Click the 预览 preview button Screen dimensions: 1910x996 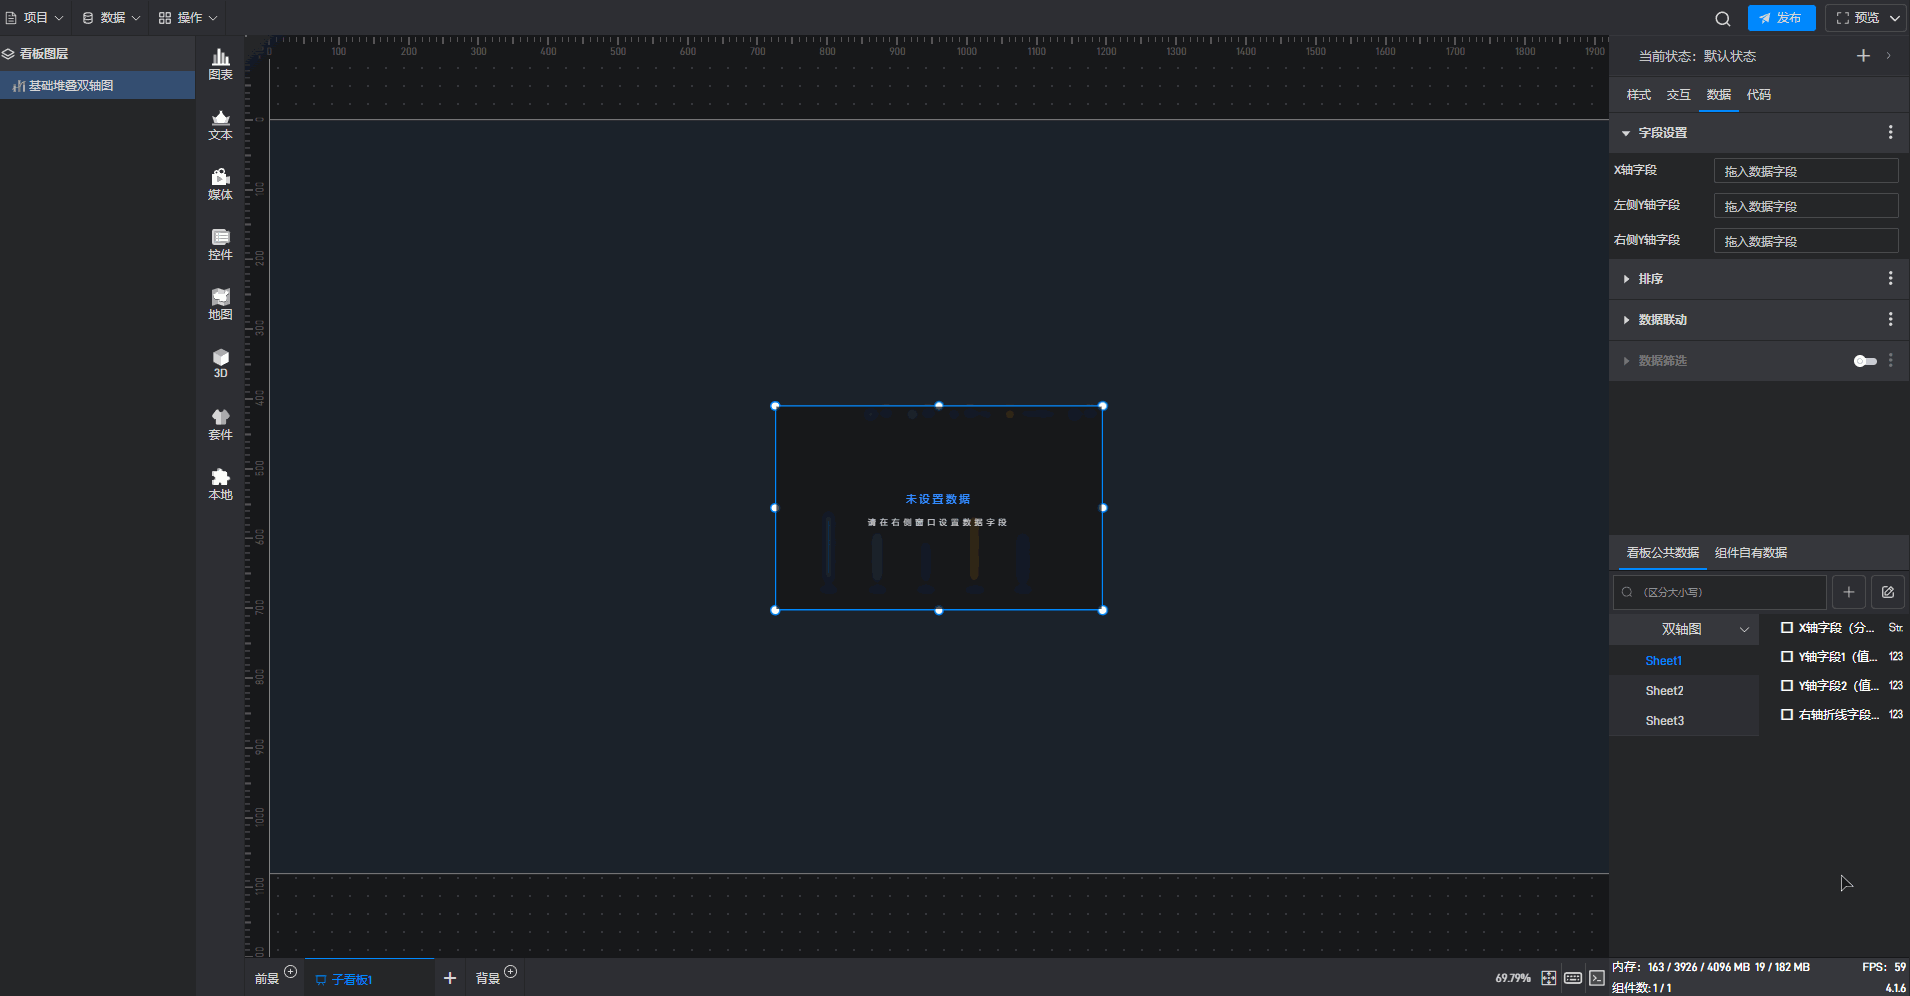[1858, 18]
